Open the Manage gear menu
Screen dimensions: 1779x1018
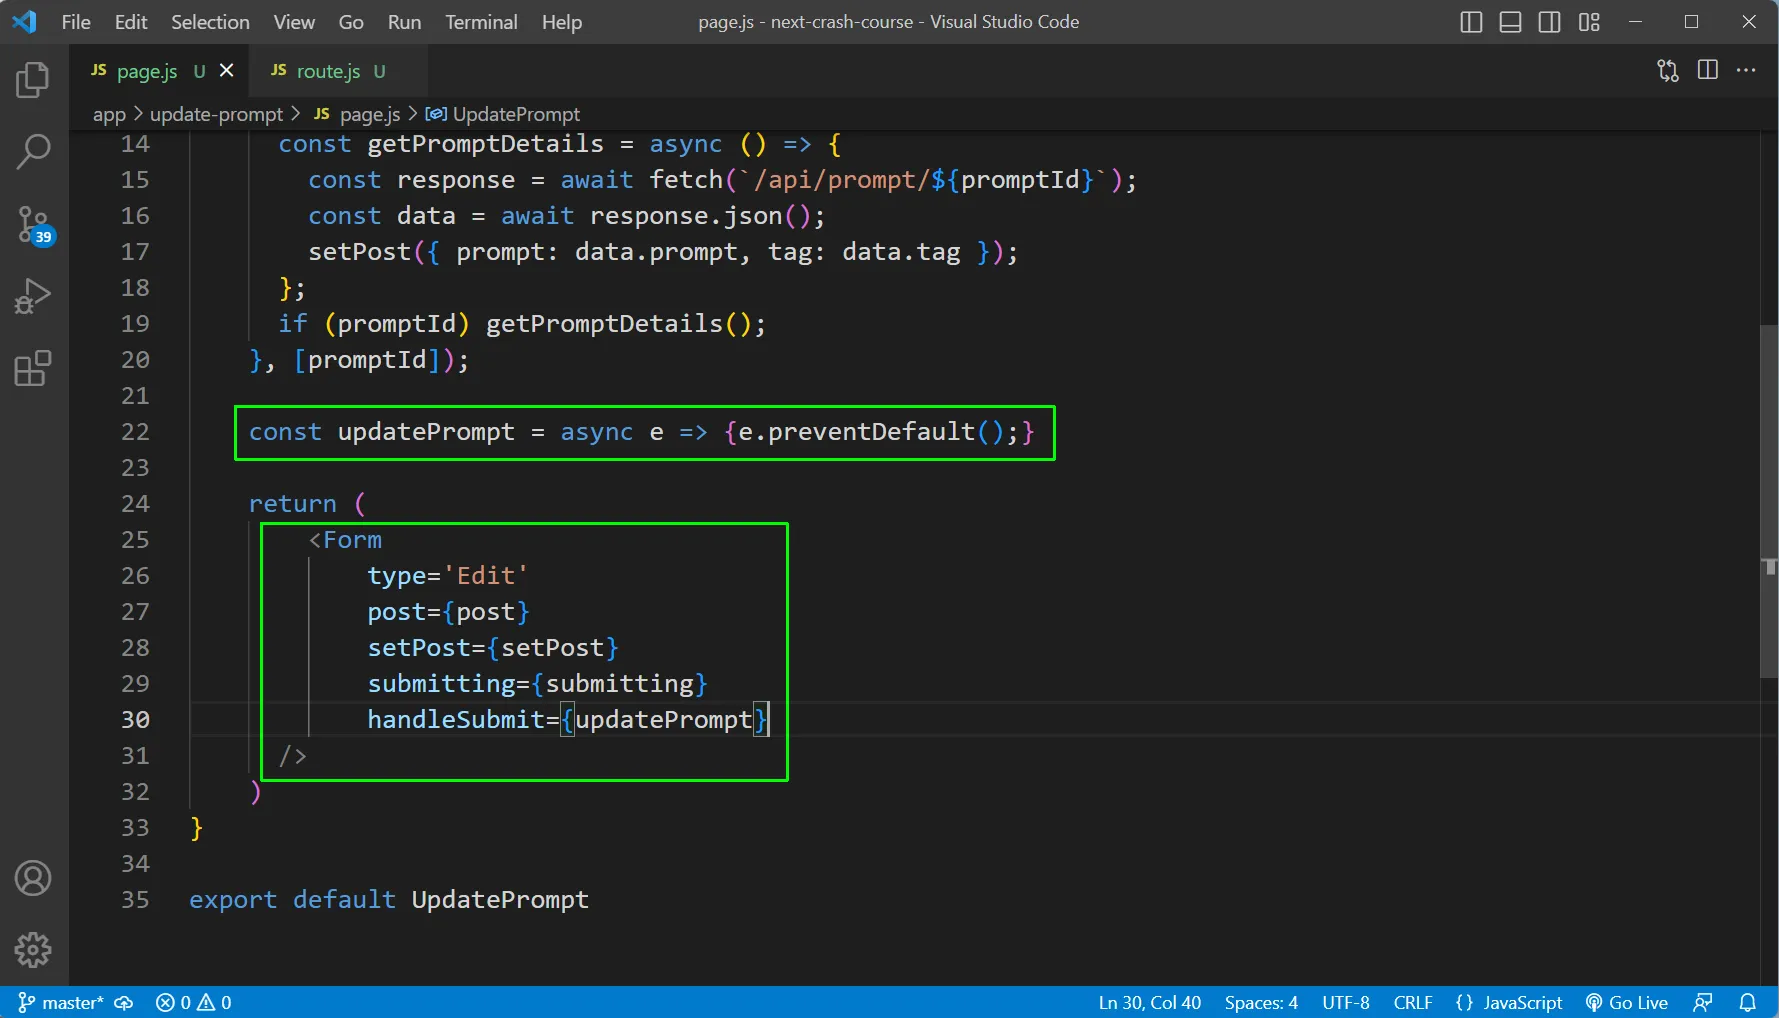[33, 950]
